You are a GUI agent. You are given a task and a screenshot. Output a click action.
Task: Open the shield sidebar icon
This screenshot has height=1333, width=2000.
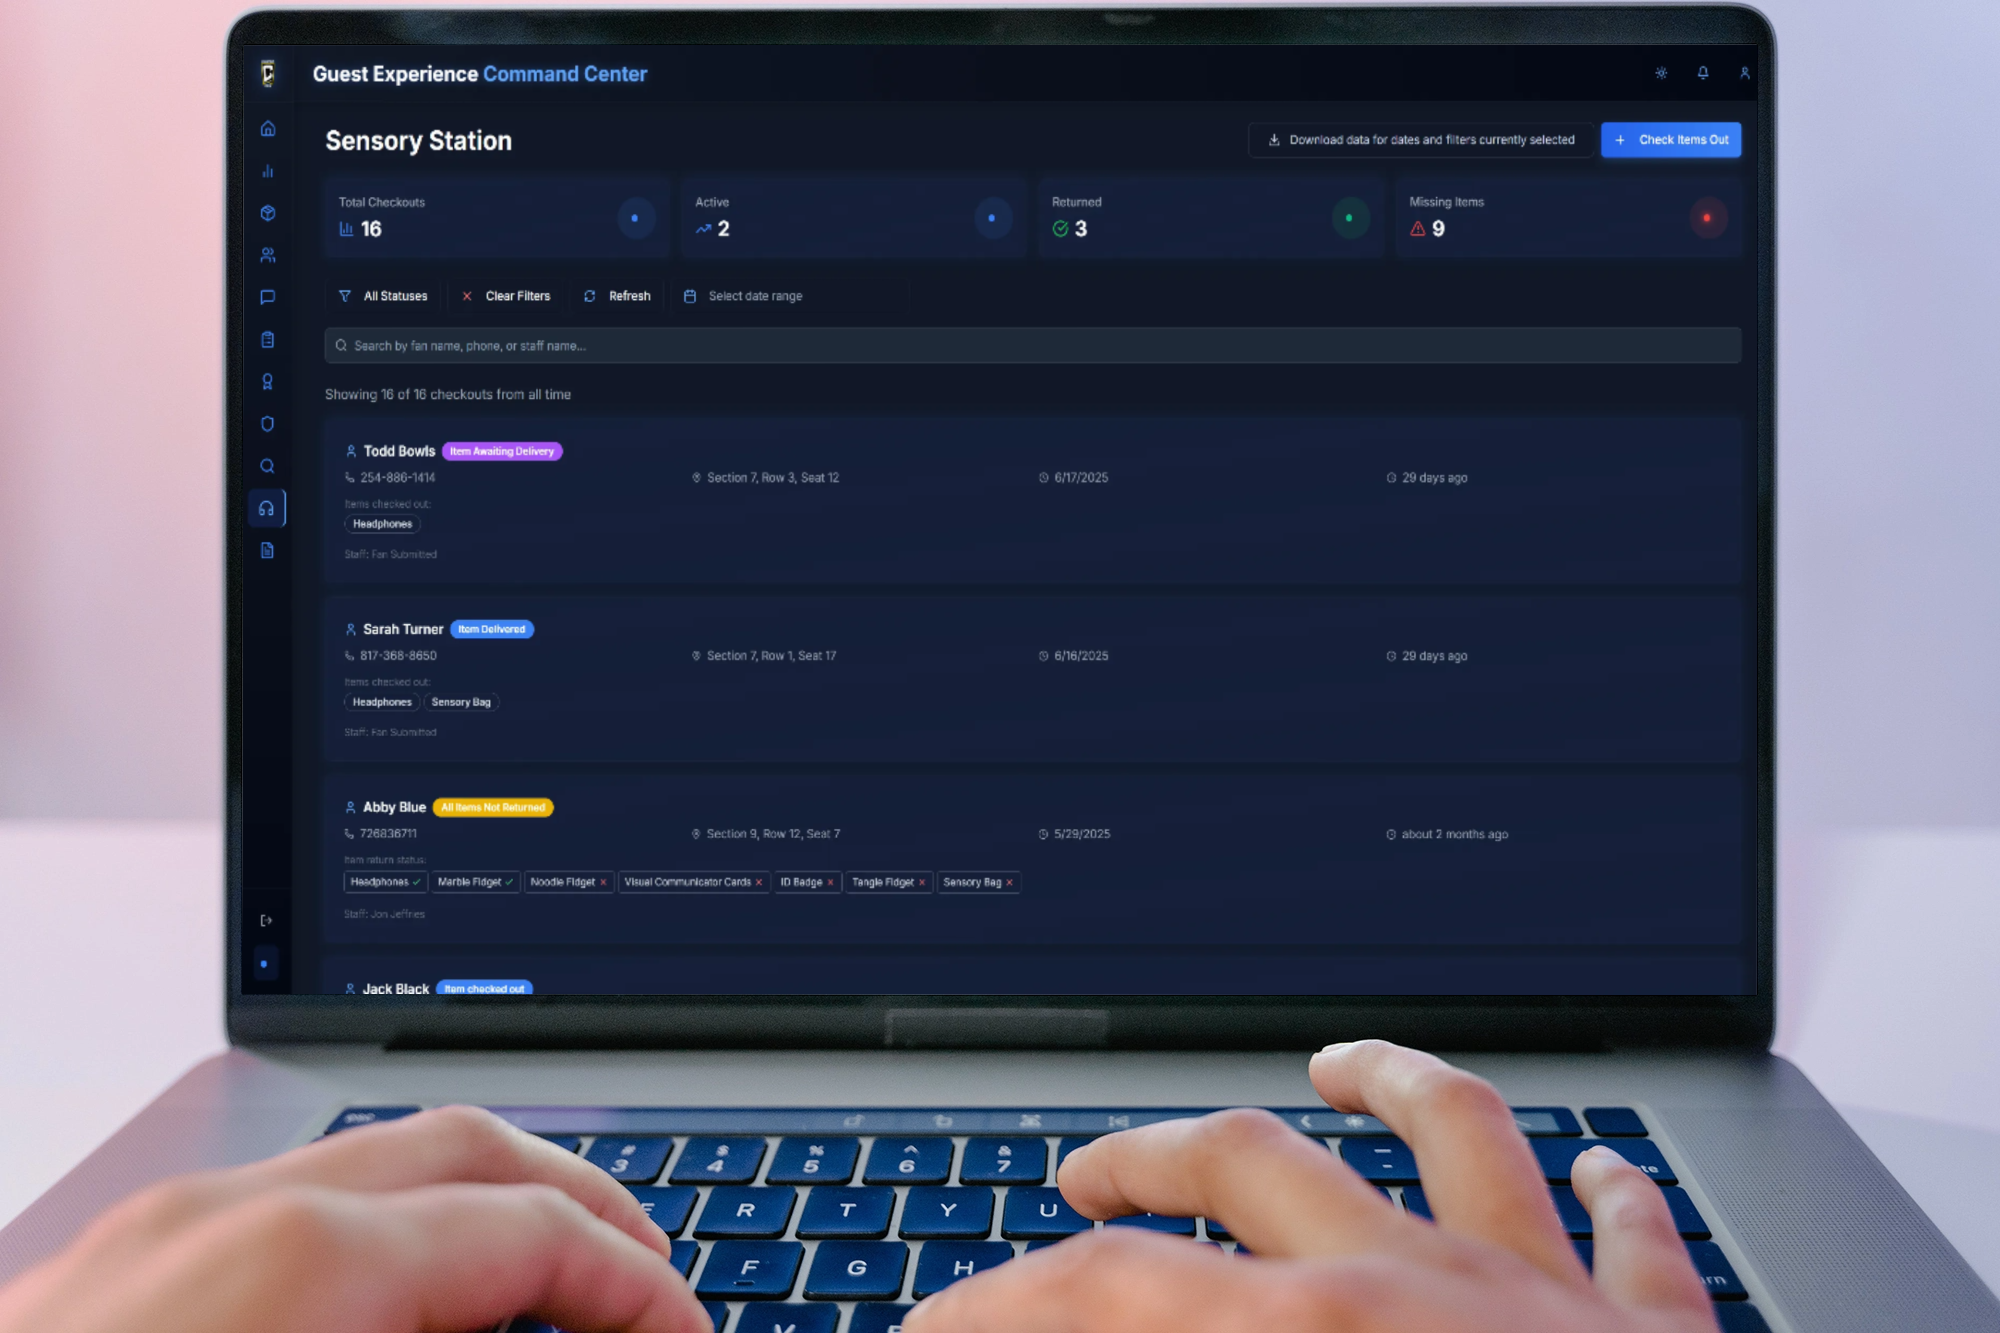point(268,424)
